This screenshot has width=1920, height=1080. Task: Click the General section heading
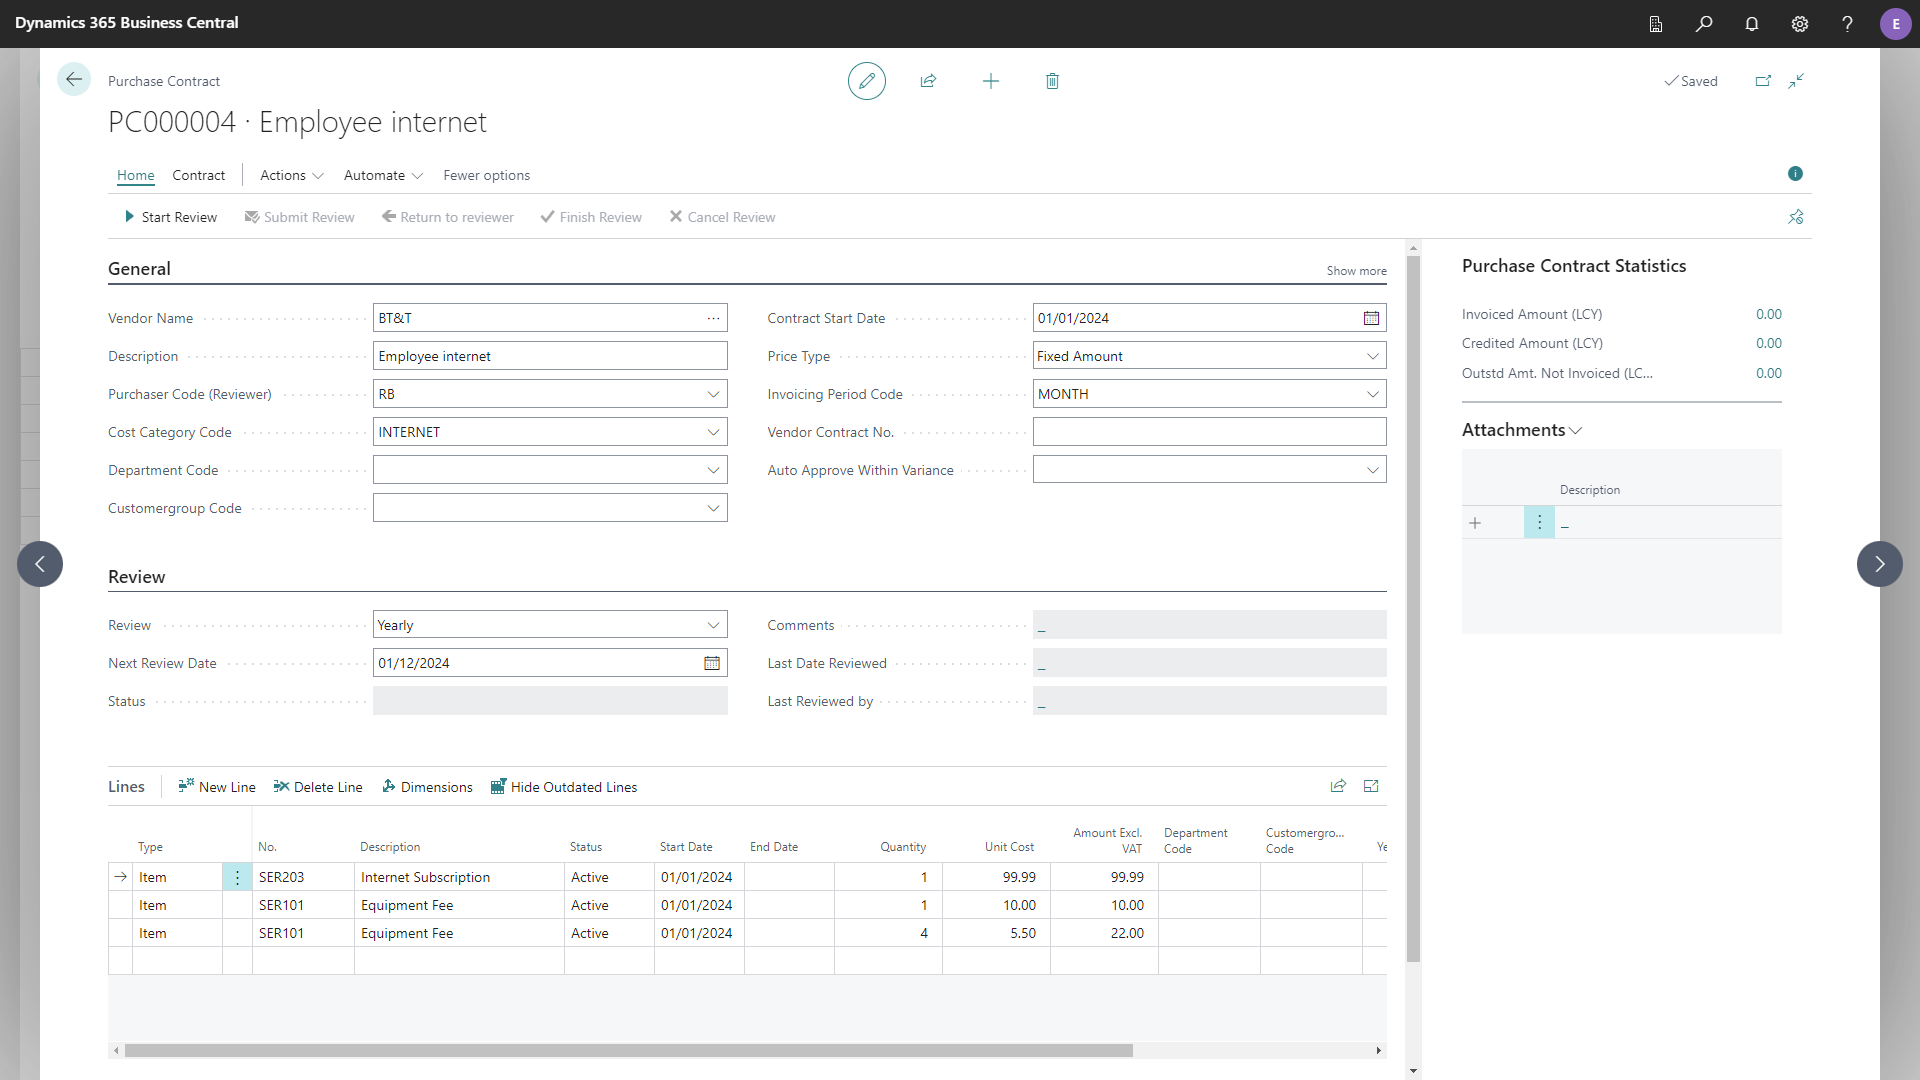pyautogui.click(x=139, y=269)
